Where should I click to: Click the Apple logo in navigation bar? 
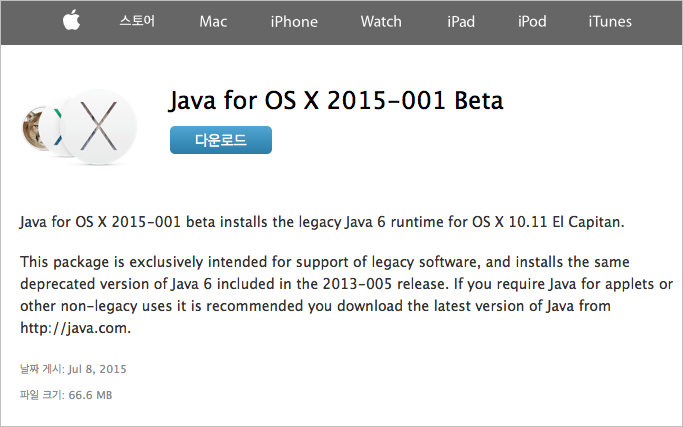click(x=71, y=20)
